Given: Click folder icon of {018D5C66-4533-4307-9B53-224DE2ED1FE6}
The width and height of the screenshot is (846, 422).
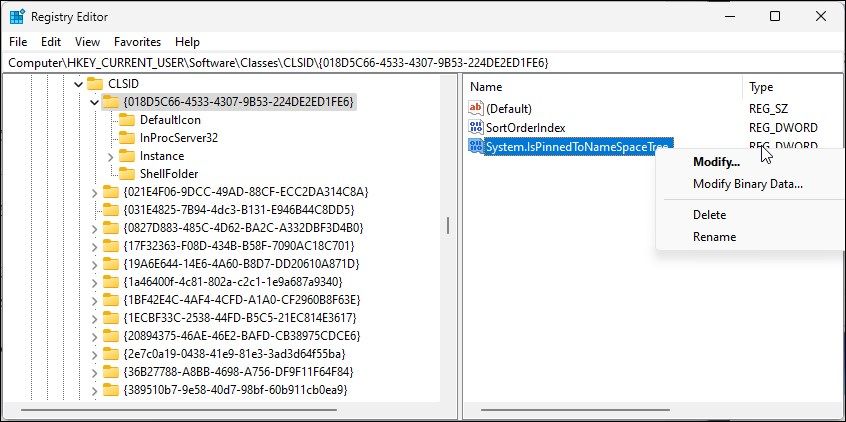Looking at the screenshot, I should click(111, 101).
